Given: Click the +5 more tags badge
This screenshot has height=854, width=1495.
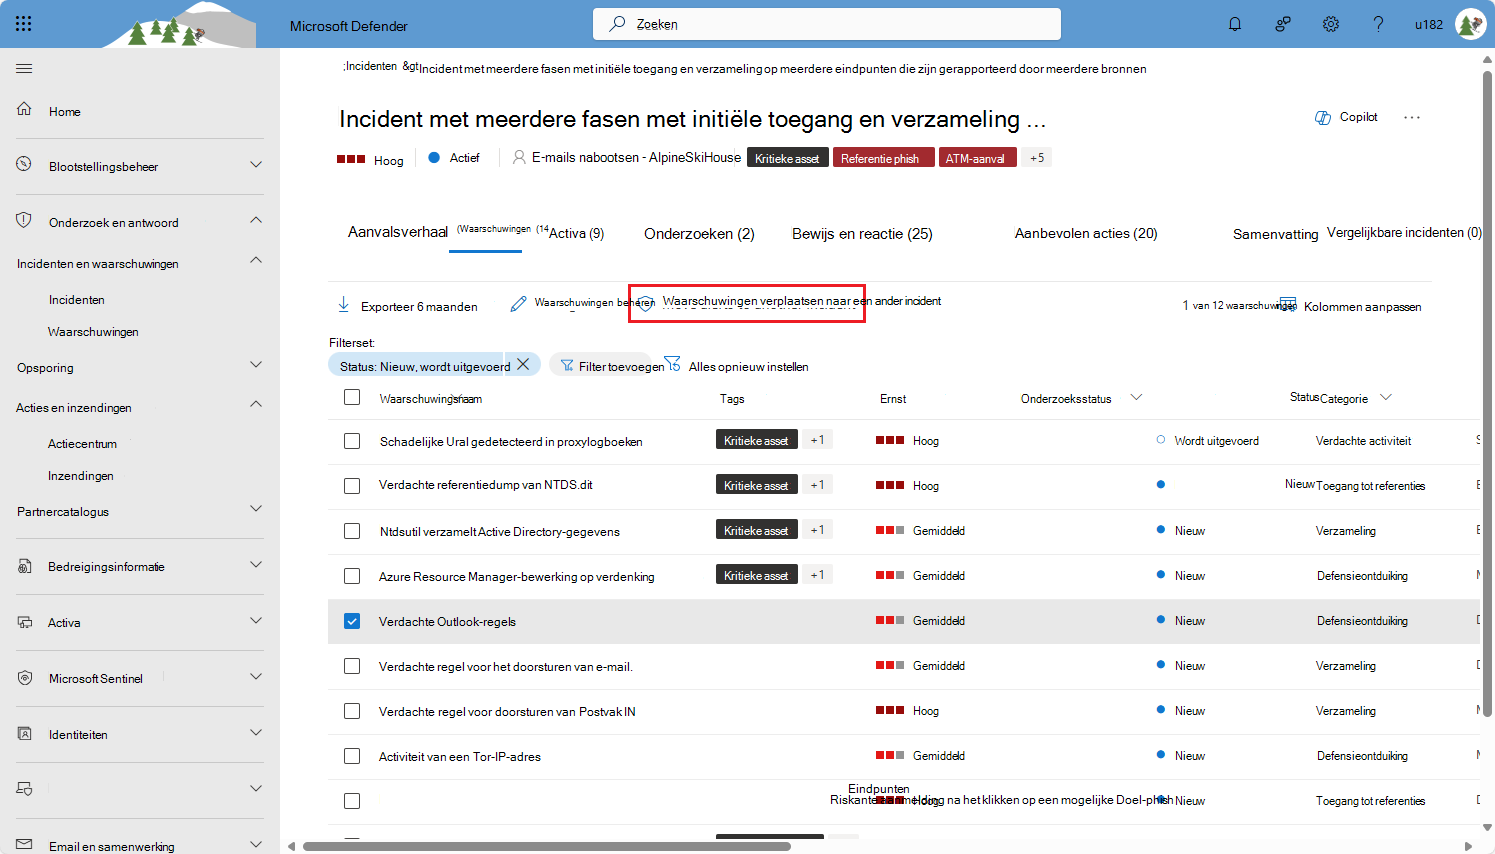Looking at the screenshot, I should click(x=1037, y=158).
